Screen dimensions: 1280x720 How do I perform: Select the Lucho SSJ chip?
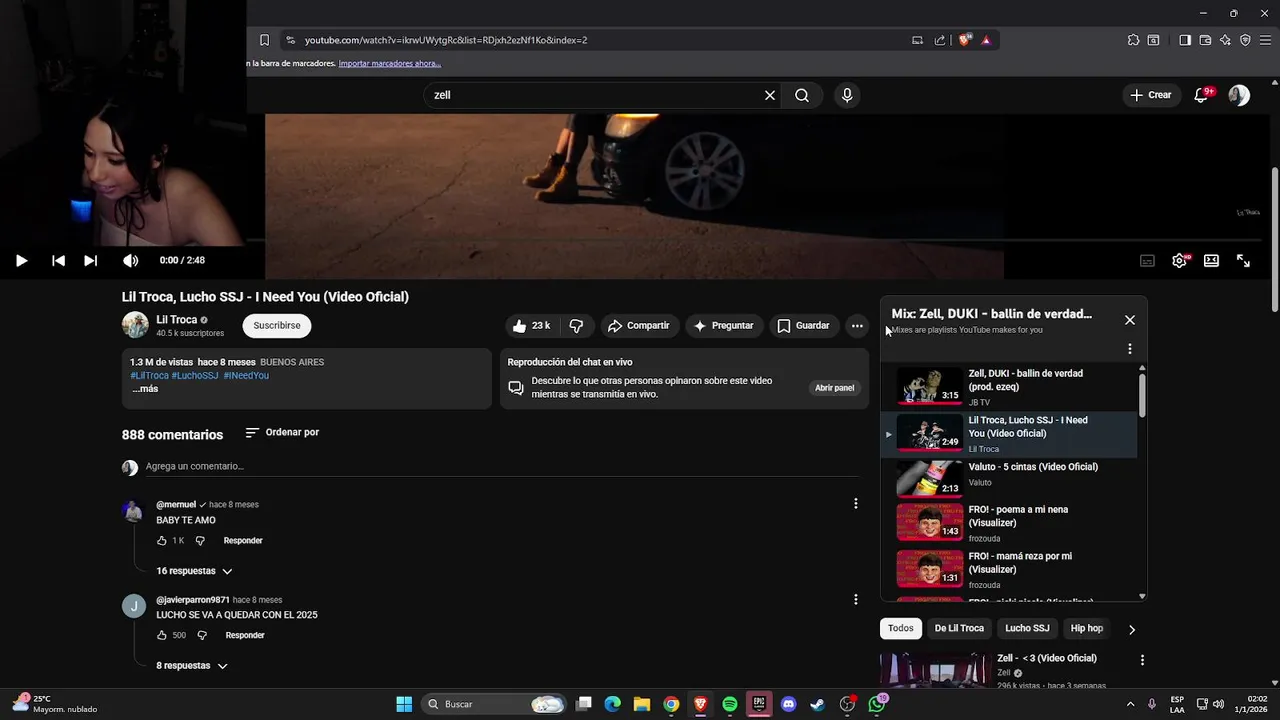[1027, 628]
